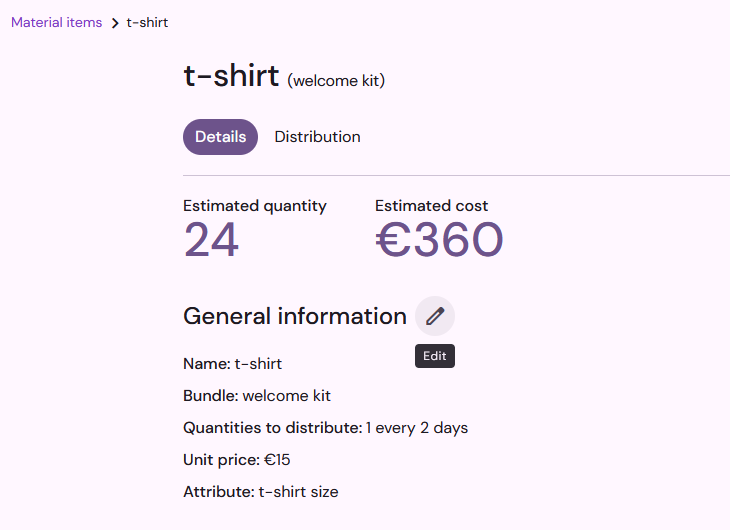
Task: Click the dark Edit tooltip label
Action: 435,356
